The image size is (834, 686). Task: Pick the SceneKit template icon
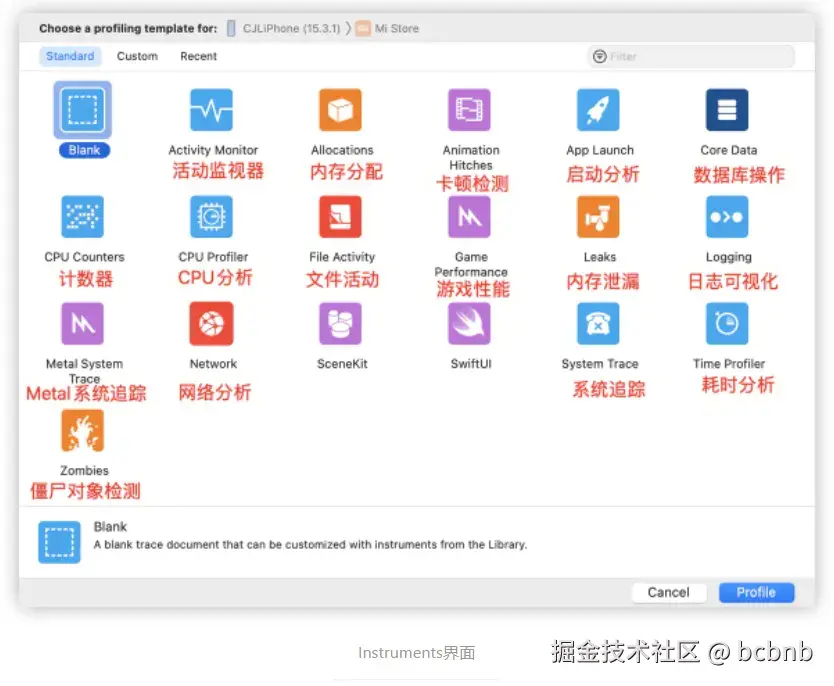[x=340, y=323]
